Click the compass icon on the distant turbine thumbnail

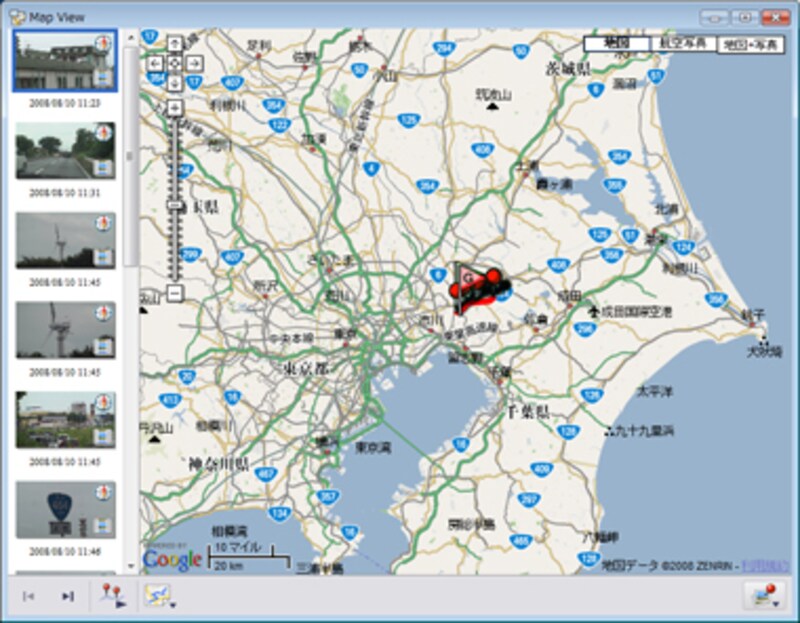(104, 222)
